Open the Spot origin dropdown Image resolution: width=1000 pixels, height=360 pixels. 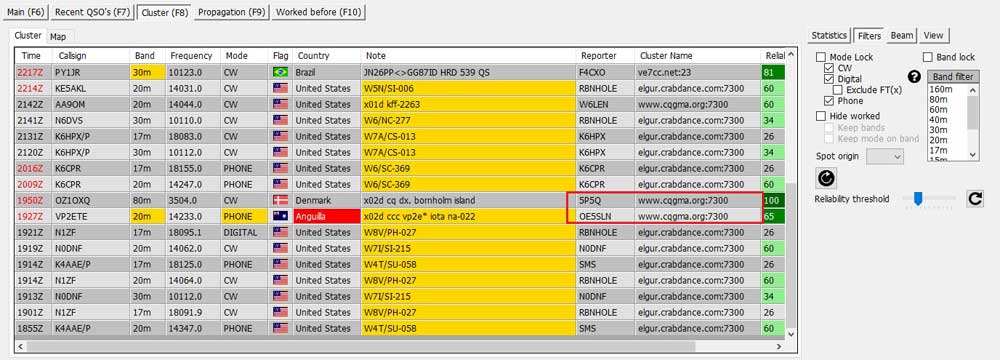(885, 156)
